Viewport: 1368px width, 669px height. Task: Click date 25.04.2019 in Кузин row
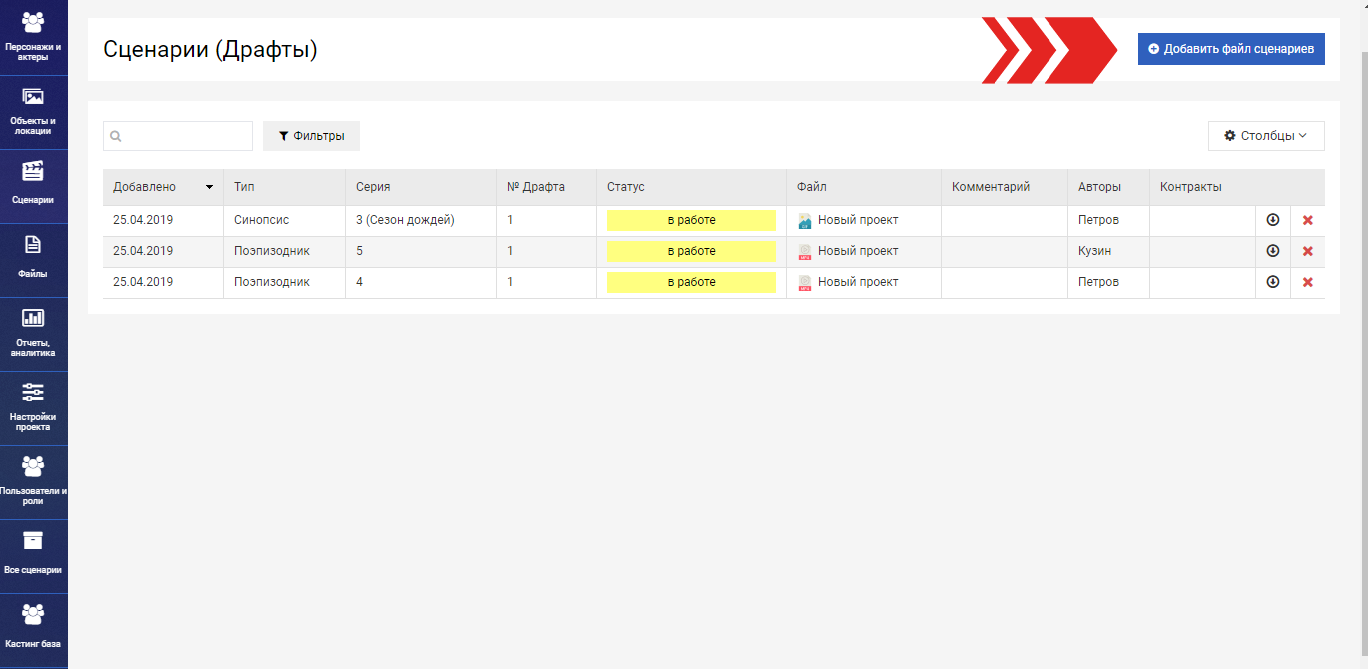point(143,251)
